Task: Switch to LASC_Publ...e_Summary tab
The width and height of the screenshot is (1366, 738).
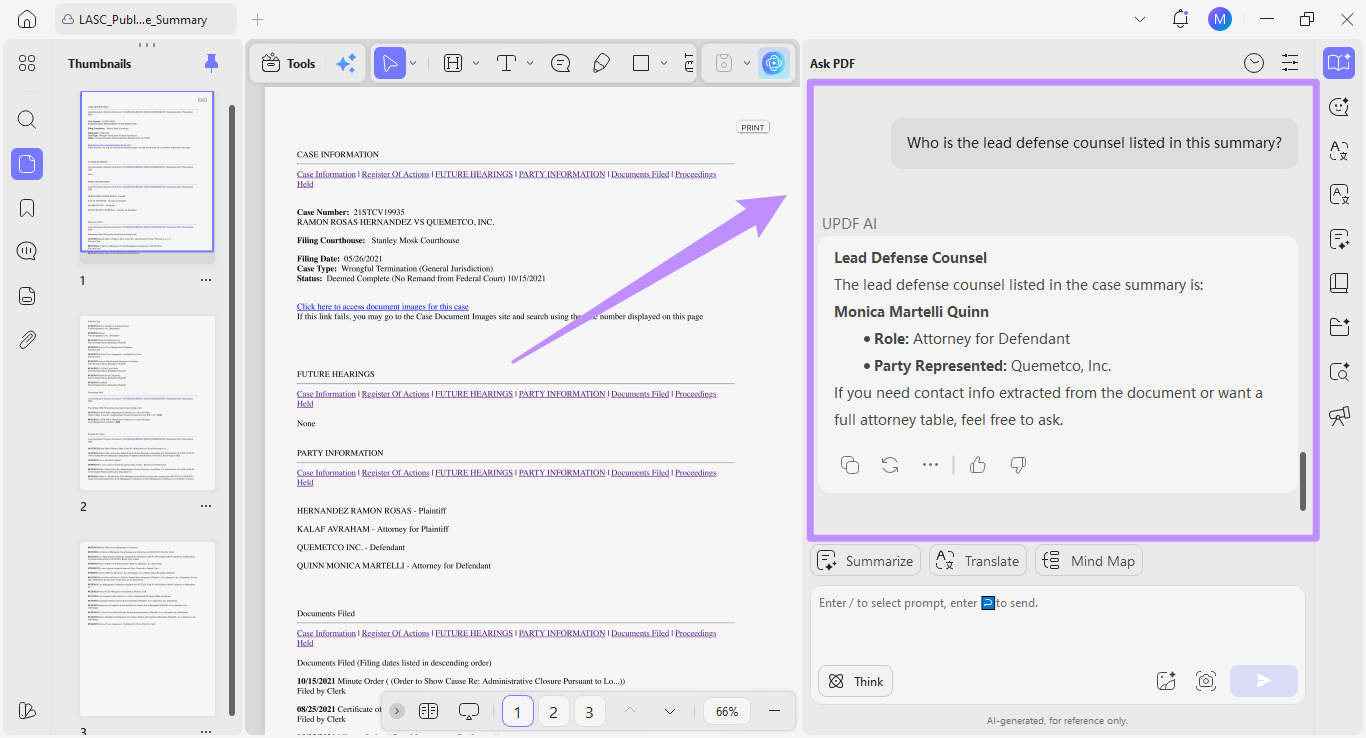Action: (145, 19)
